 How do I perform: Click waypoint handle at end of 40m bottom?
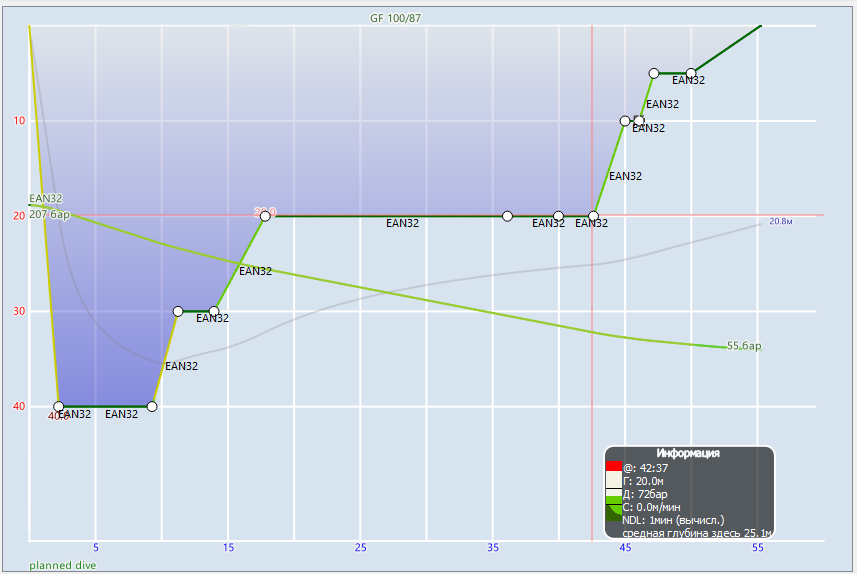point(151,406)
